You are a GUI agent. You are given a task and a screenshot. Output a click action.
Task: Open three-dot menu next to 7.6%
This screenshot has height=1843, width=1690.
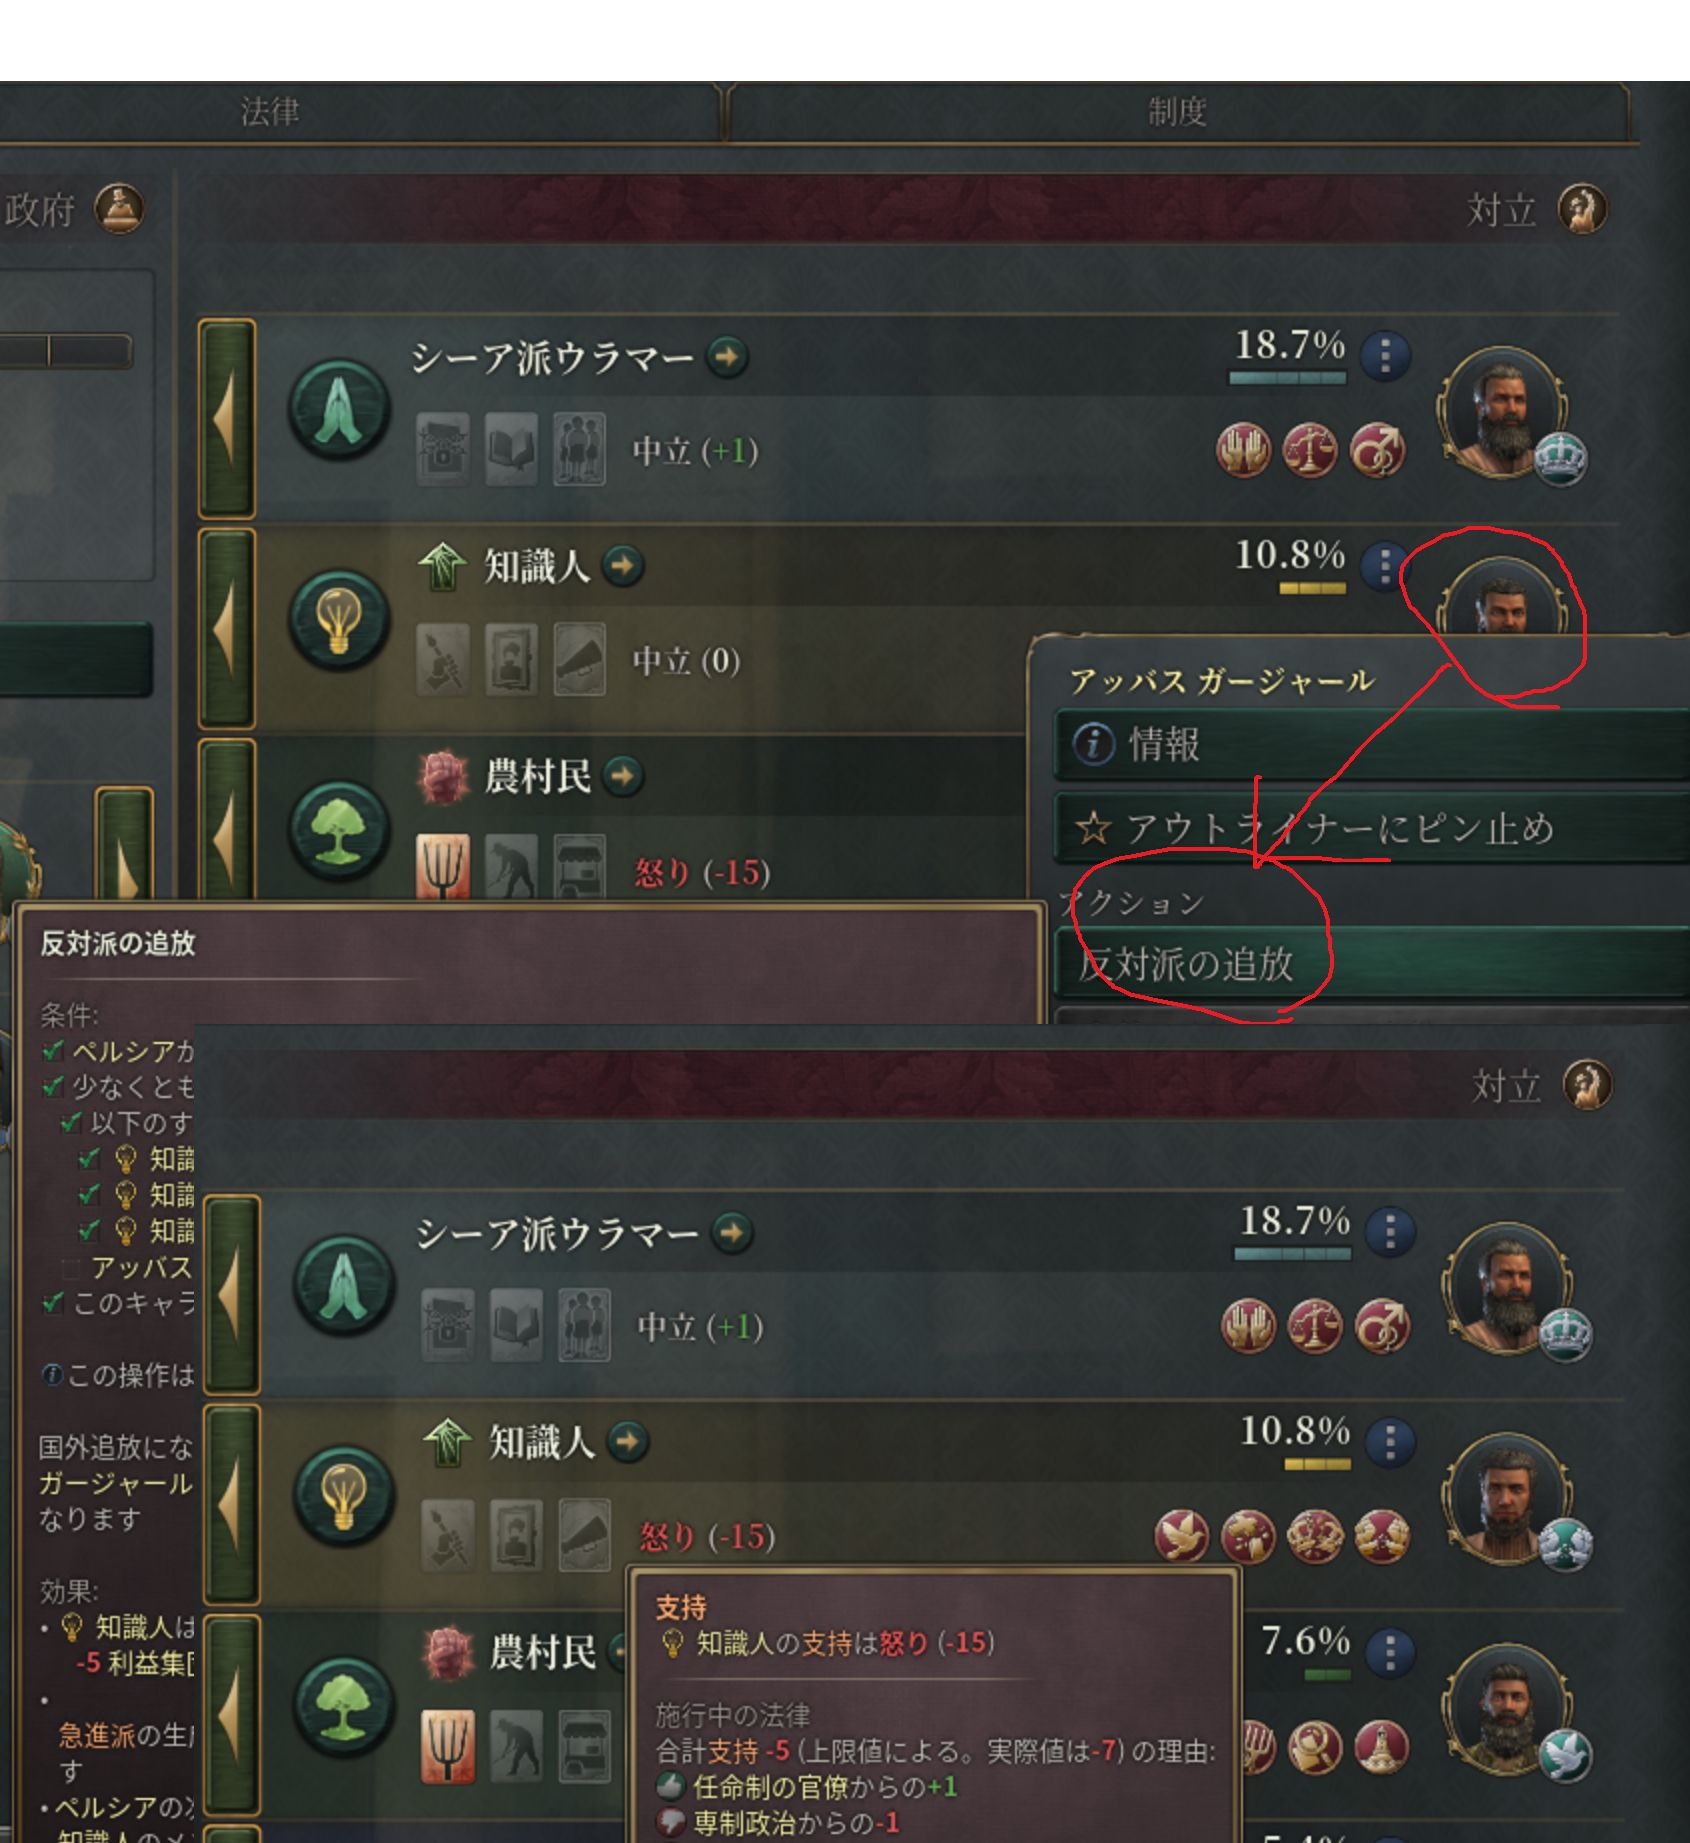[1389, 1652]
